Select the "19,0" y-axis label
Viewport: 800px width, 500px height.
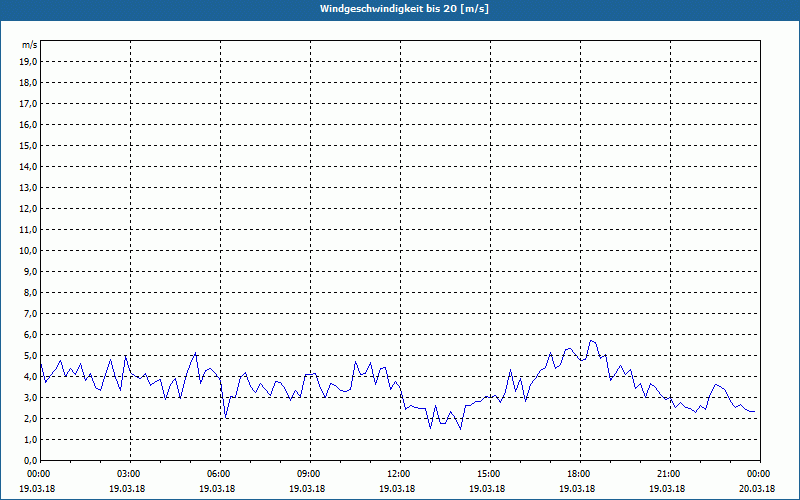point(29,62)
